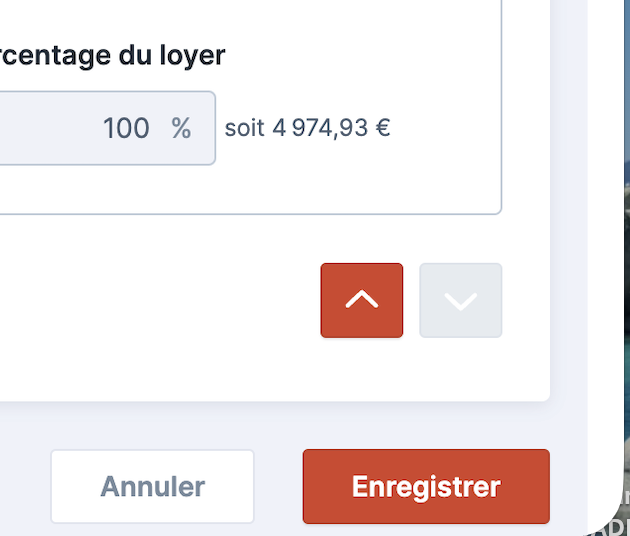This screenshot has width=630, height=536.
Task: Move the section down with the gray arrow
Action: (x=460, y=300)
